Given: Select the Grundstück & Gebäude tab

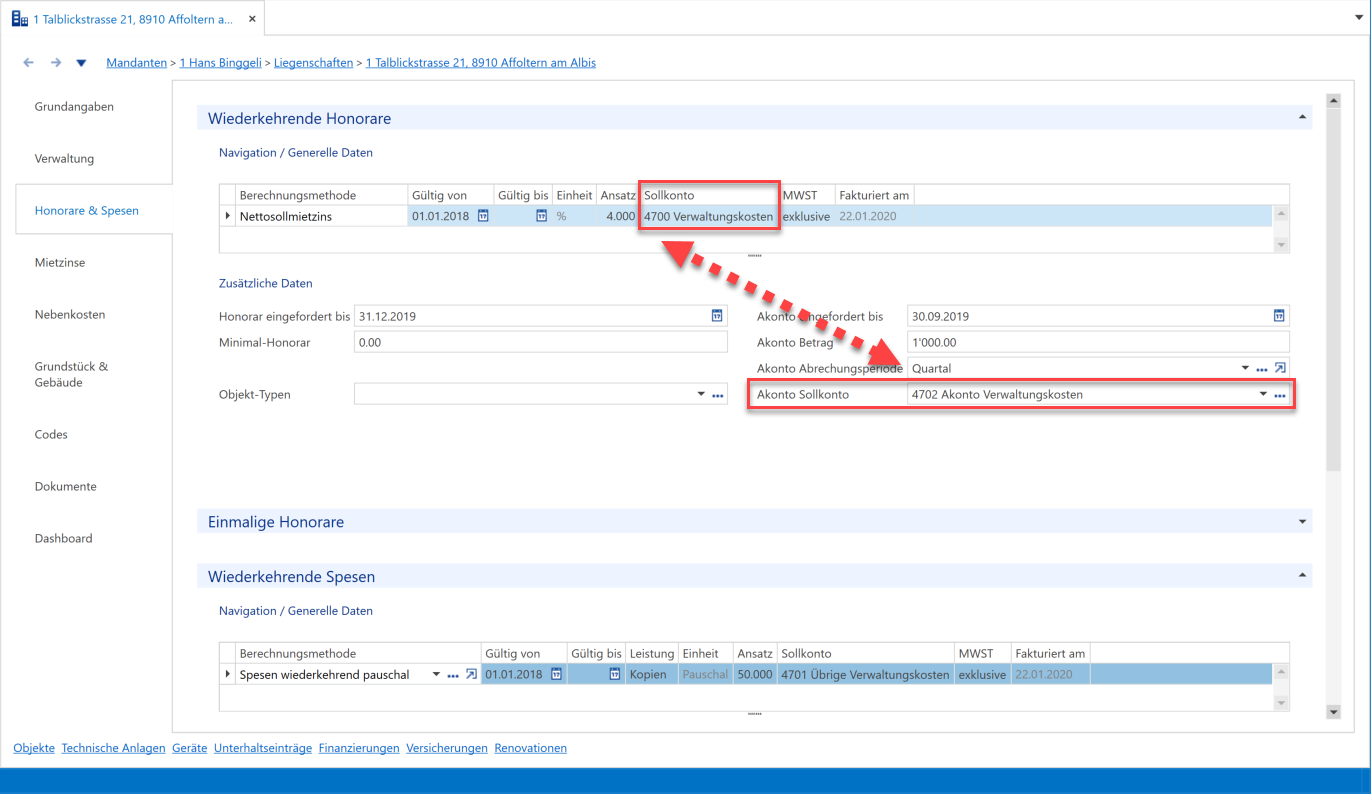Looking at the screenshot, I should click(71, 374).
